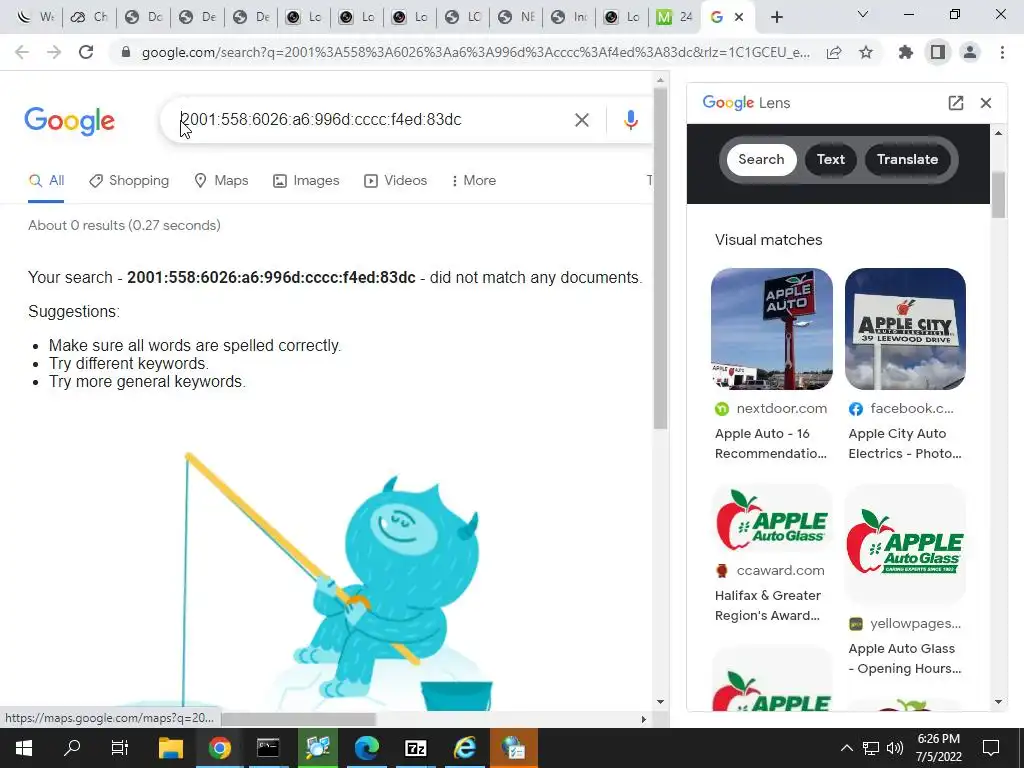1024x768 pixels.
Task: Open the Chrome three-dot menu
Action: [1002, 52]
